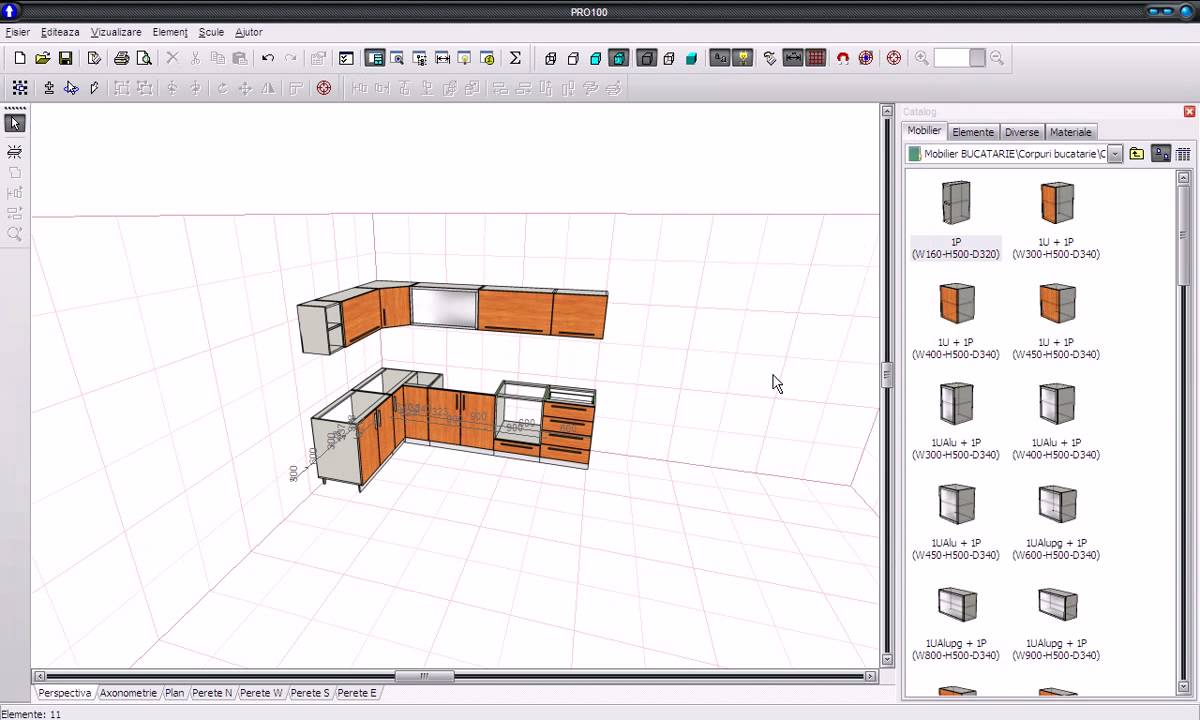This screenshot has width=1200, height=720.
Task: Toggle dimensions display button
Action: [793, 58]
